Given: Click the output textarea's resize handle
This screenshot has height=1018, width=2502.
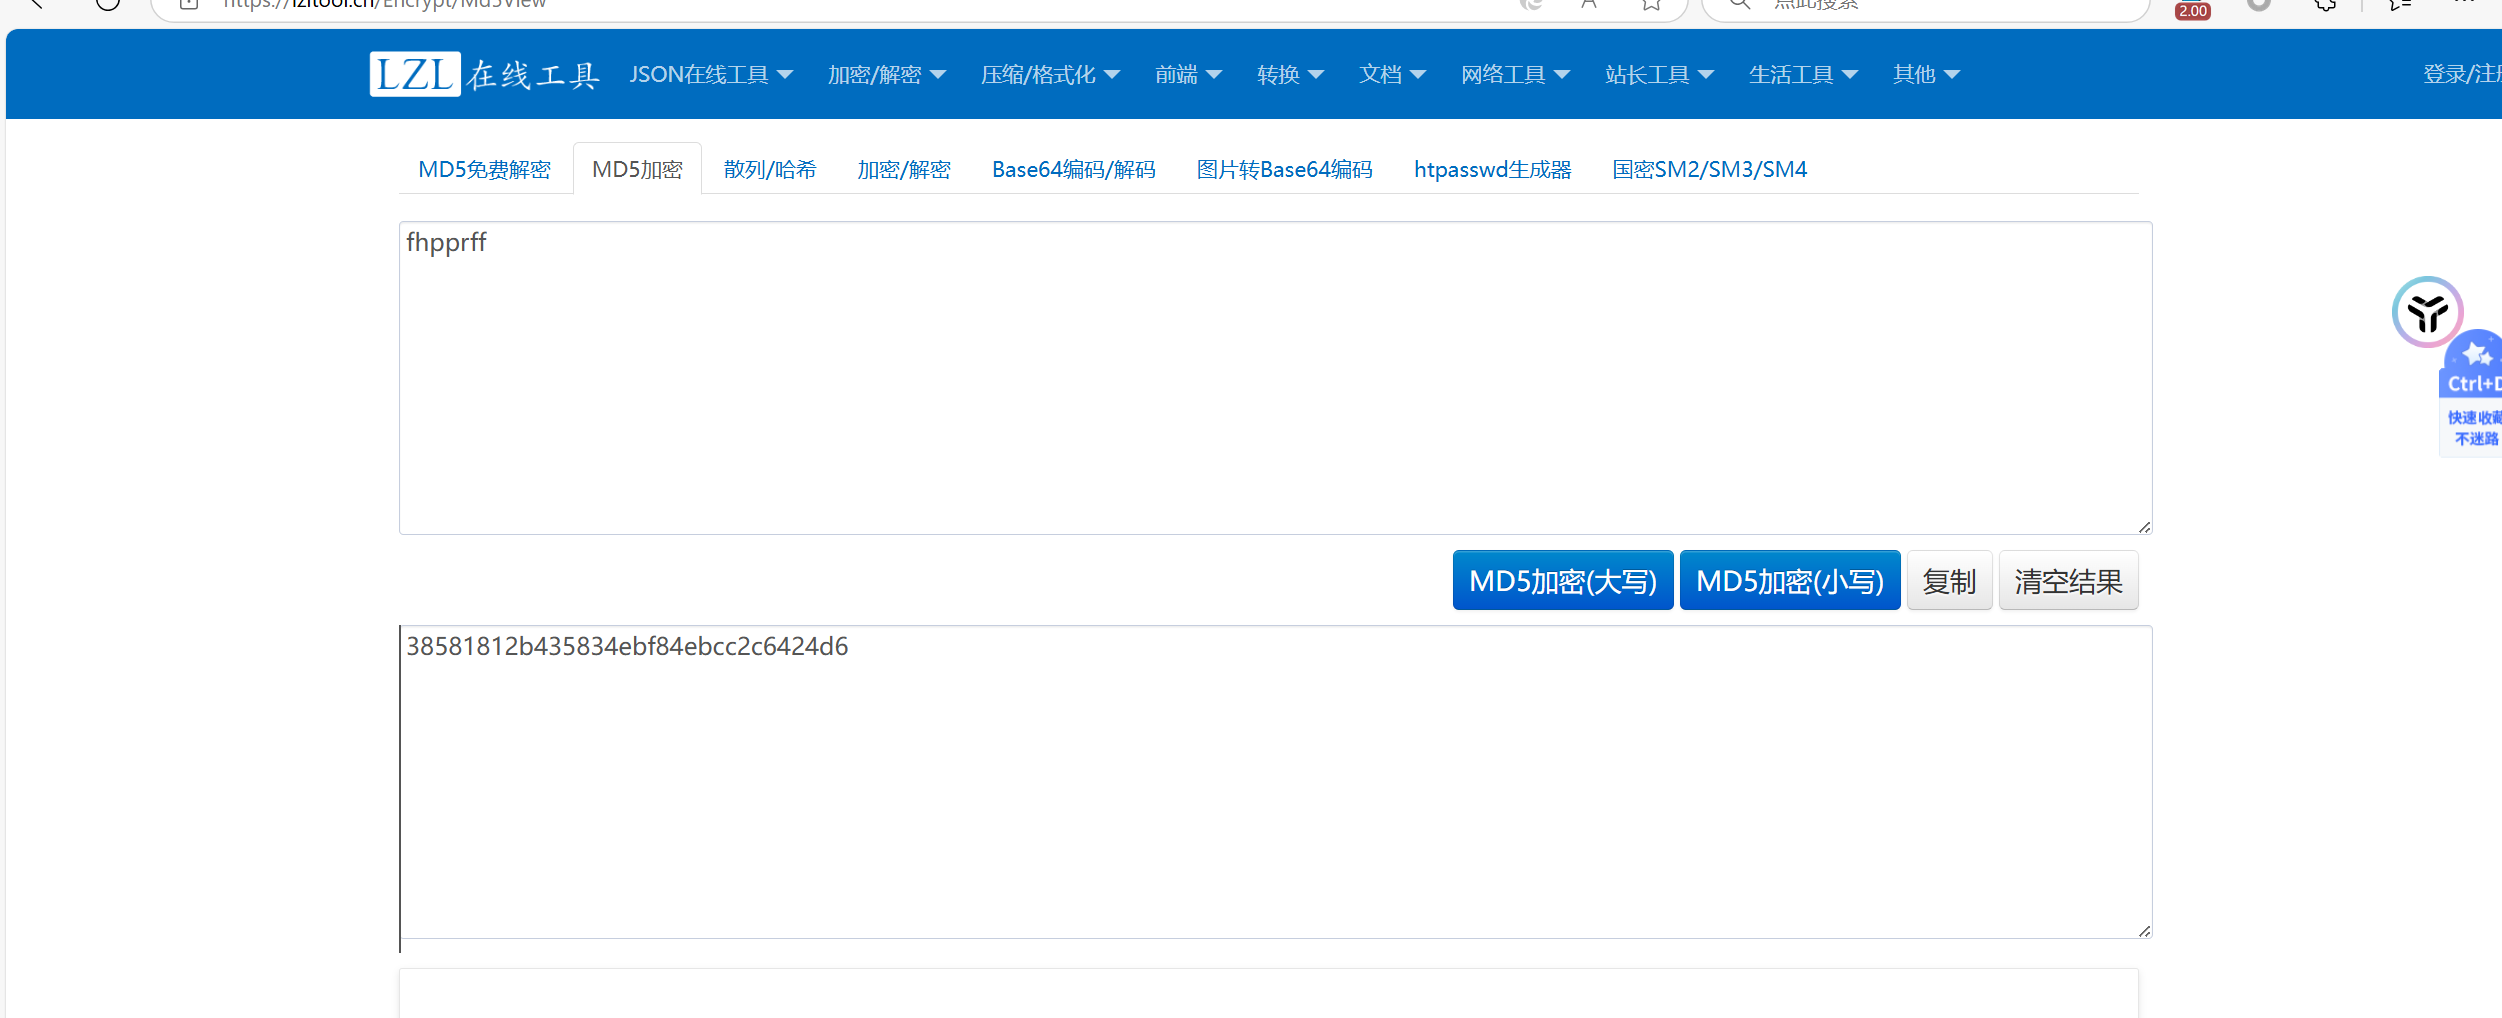Looking at the screenshot, I should [2144, 931].
